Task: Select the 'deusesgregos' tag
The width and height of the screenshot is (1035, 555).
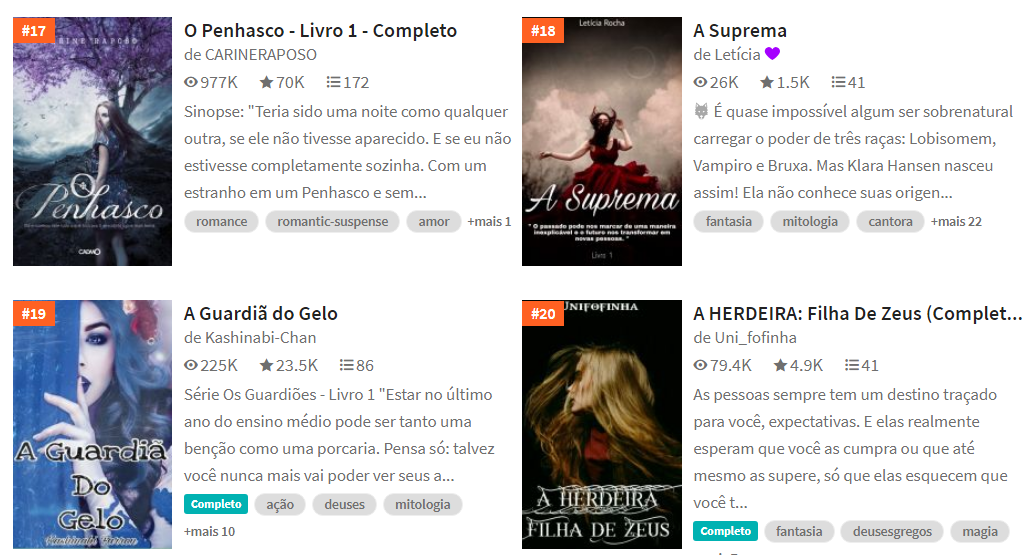Action: coord(892,531)
